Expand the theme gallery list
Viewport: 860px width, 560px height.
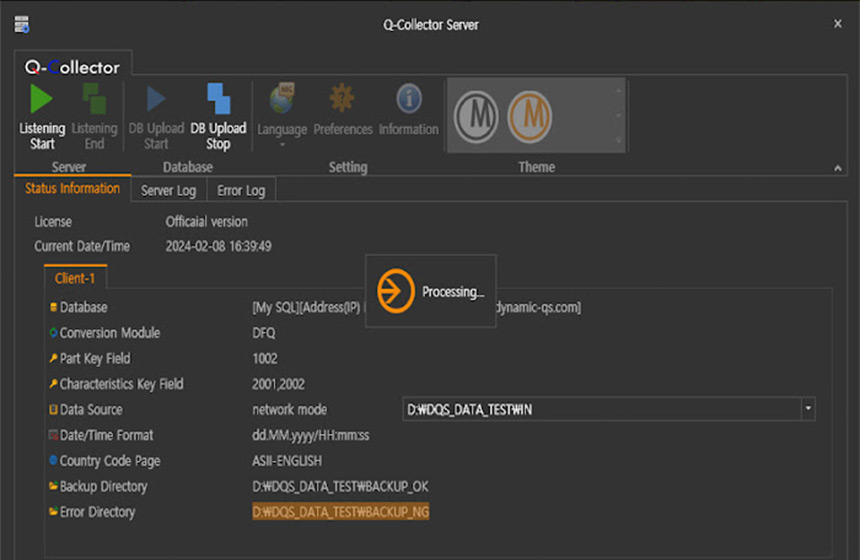click(619, 139)
